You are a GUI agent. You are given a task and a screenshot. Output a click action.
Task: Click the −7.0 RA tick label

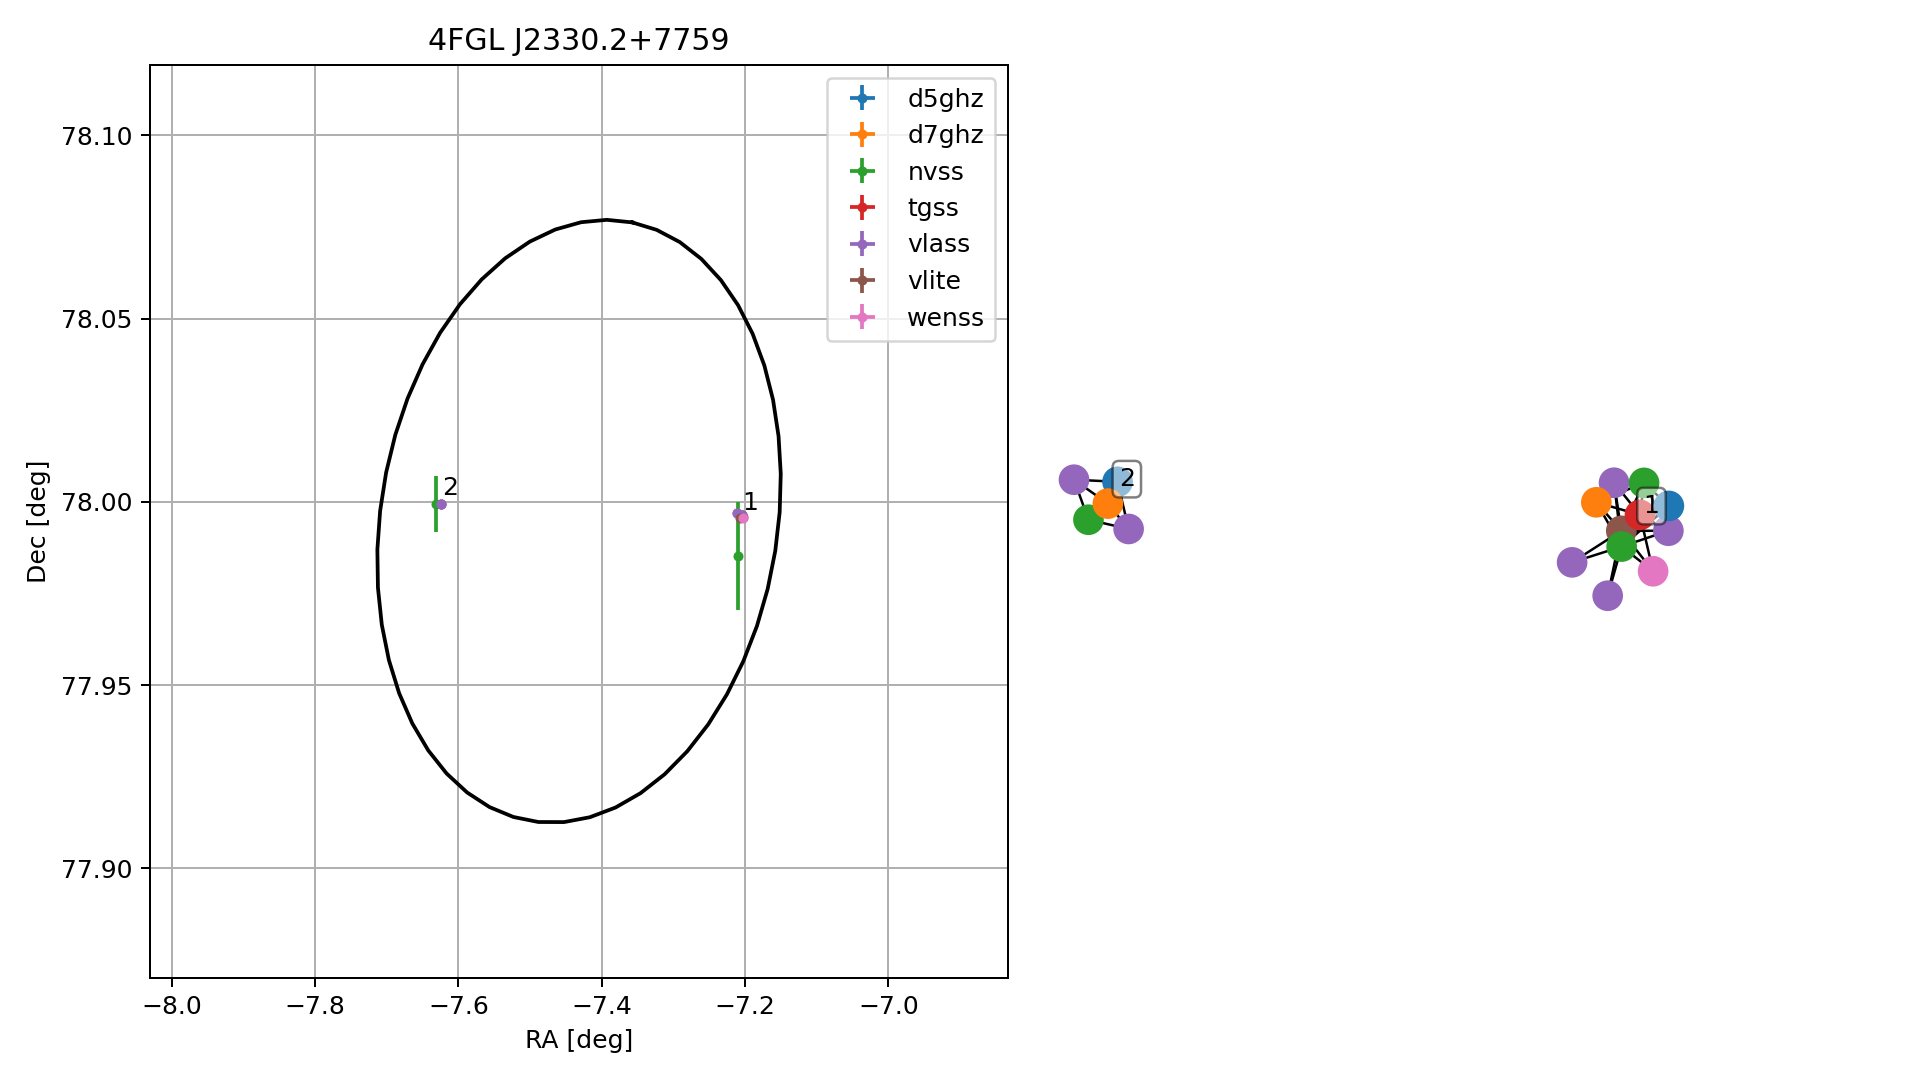pyautogui.click(x=888, y=1005)
